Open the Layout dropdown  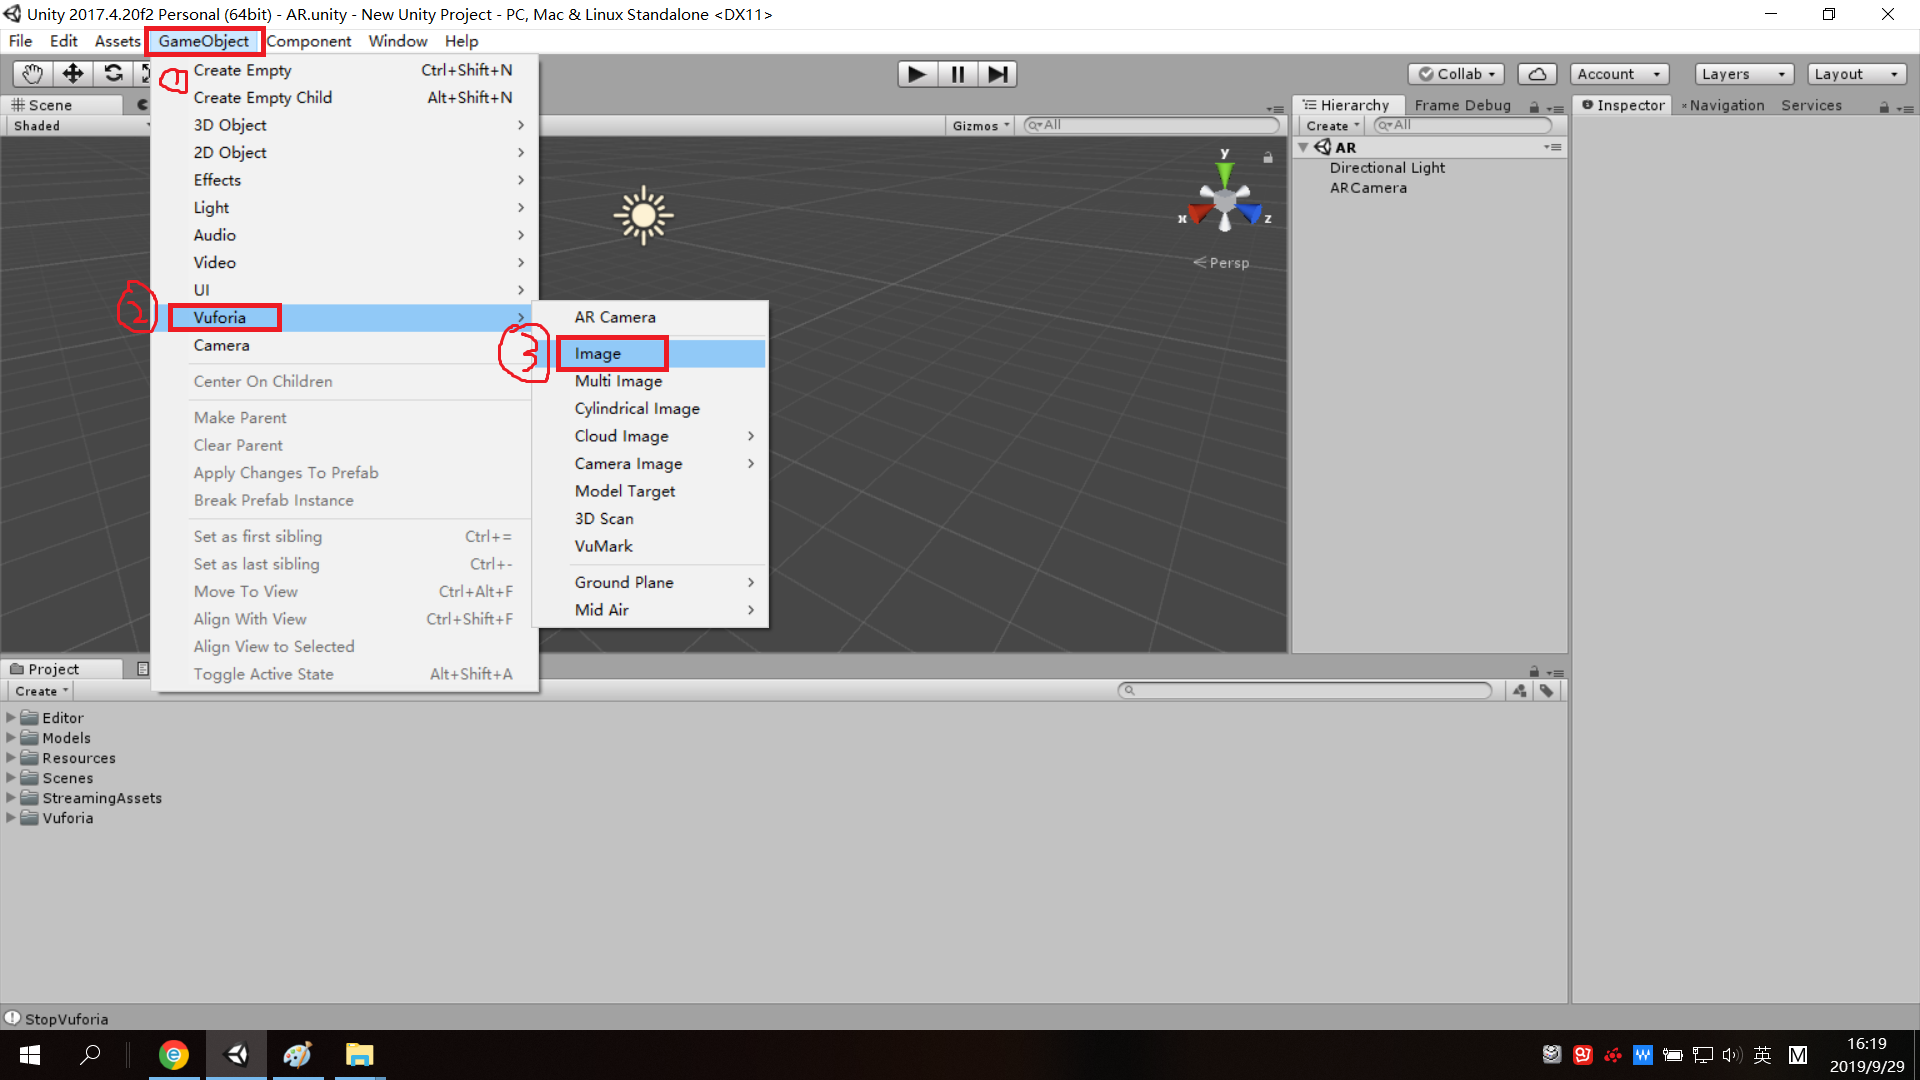pyautogui.click(x=1856, y=73)
